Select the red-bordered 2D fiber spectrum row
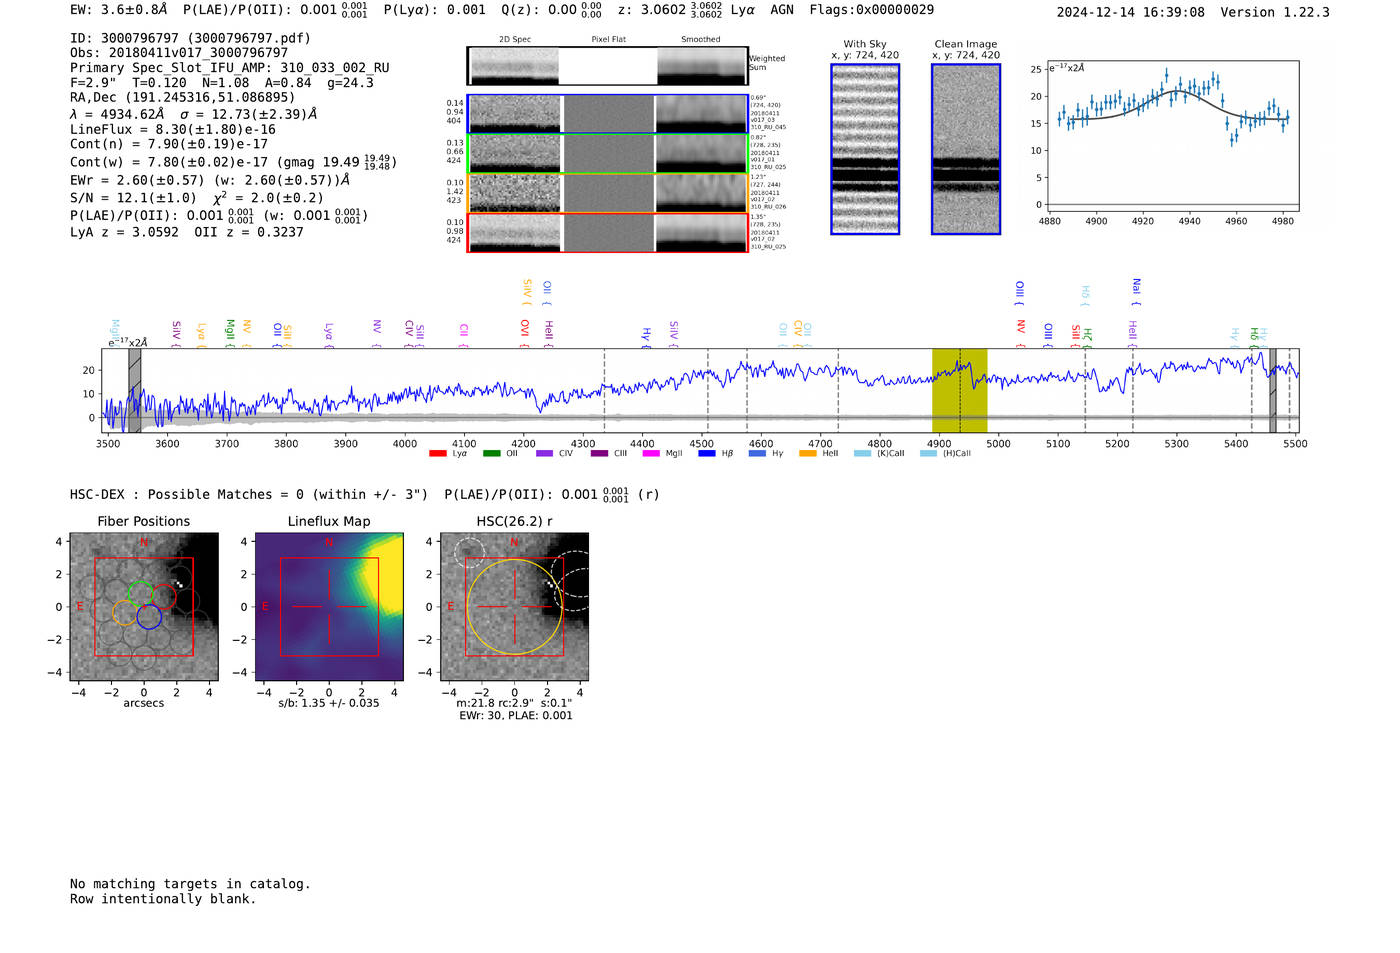Viewport: 1400px width, 953px height. pos(608,233)
